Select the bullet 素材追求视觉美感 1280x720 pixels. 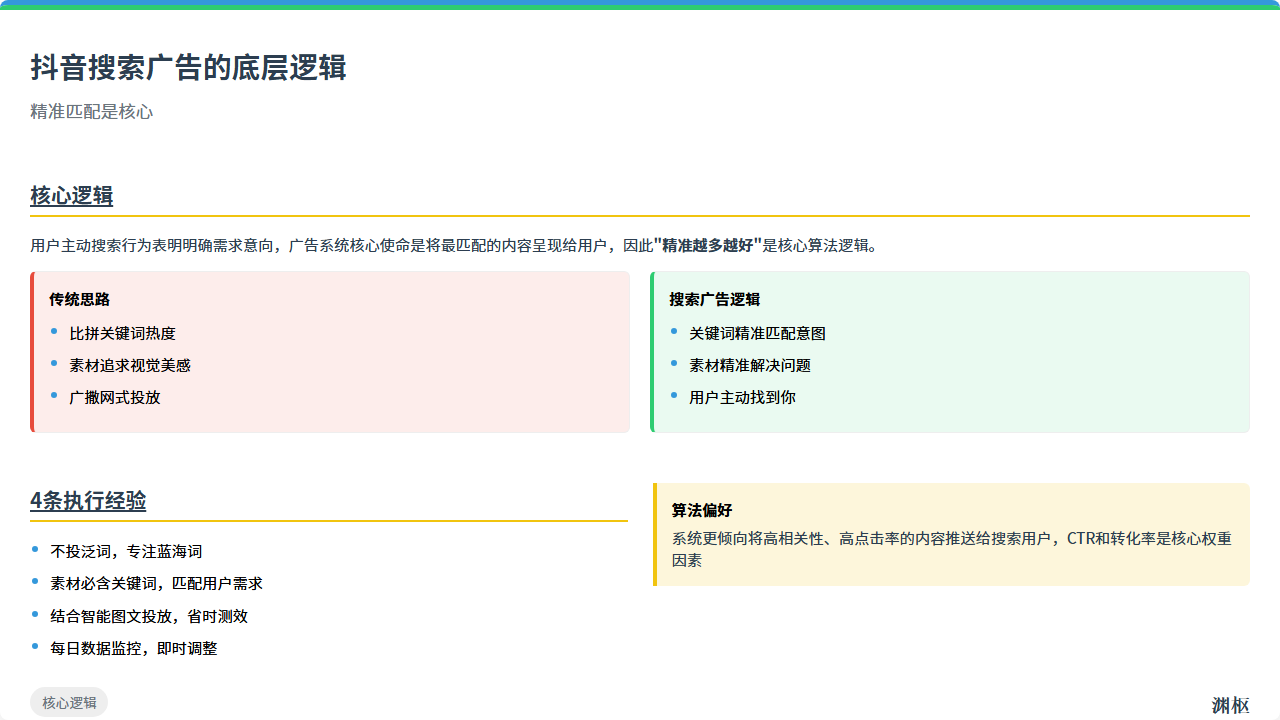coord(130,365)
